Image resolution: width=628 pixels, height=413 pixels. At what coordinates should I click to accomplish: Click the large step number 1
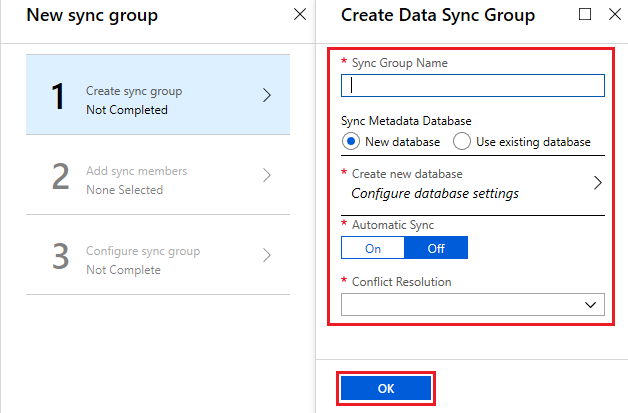[x=60, y=96]
